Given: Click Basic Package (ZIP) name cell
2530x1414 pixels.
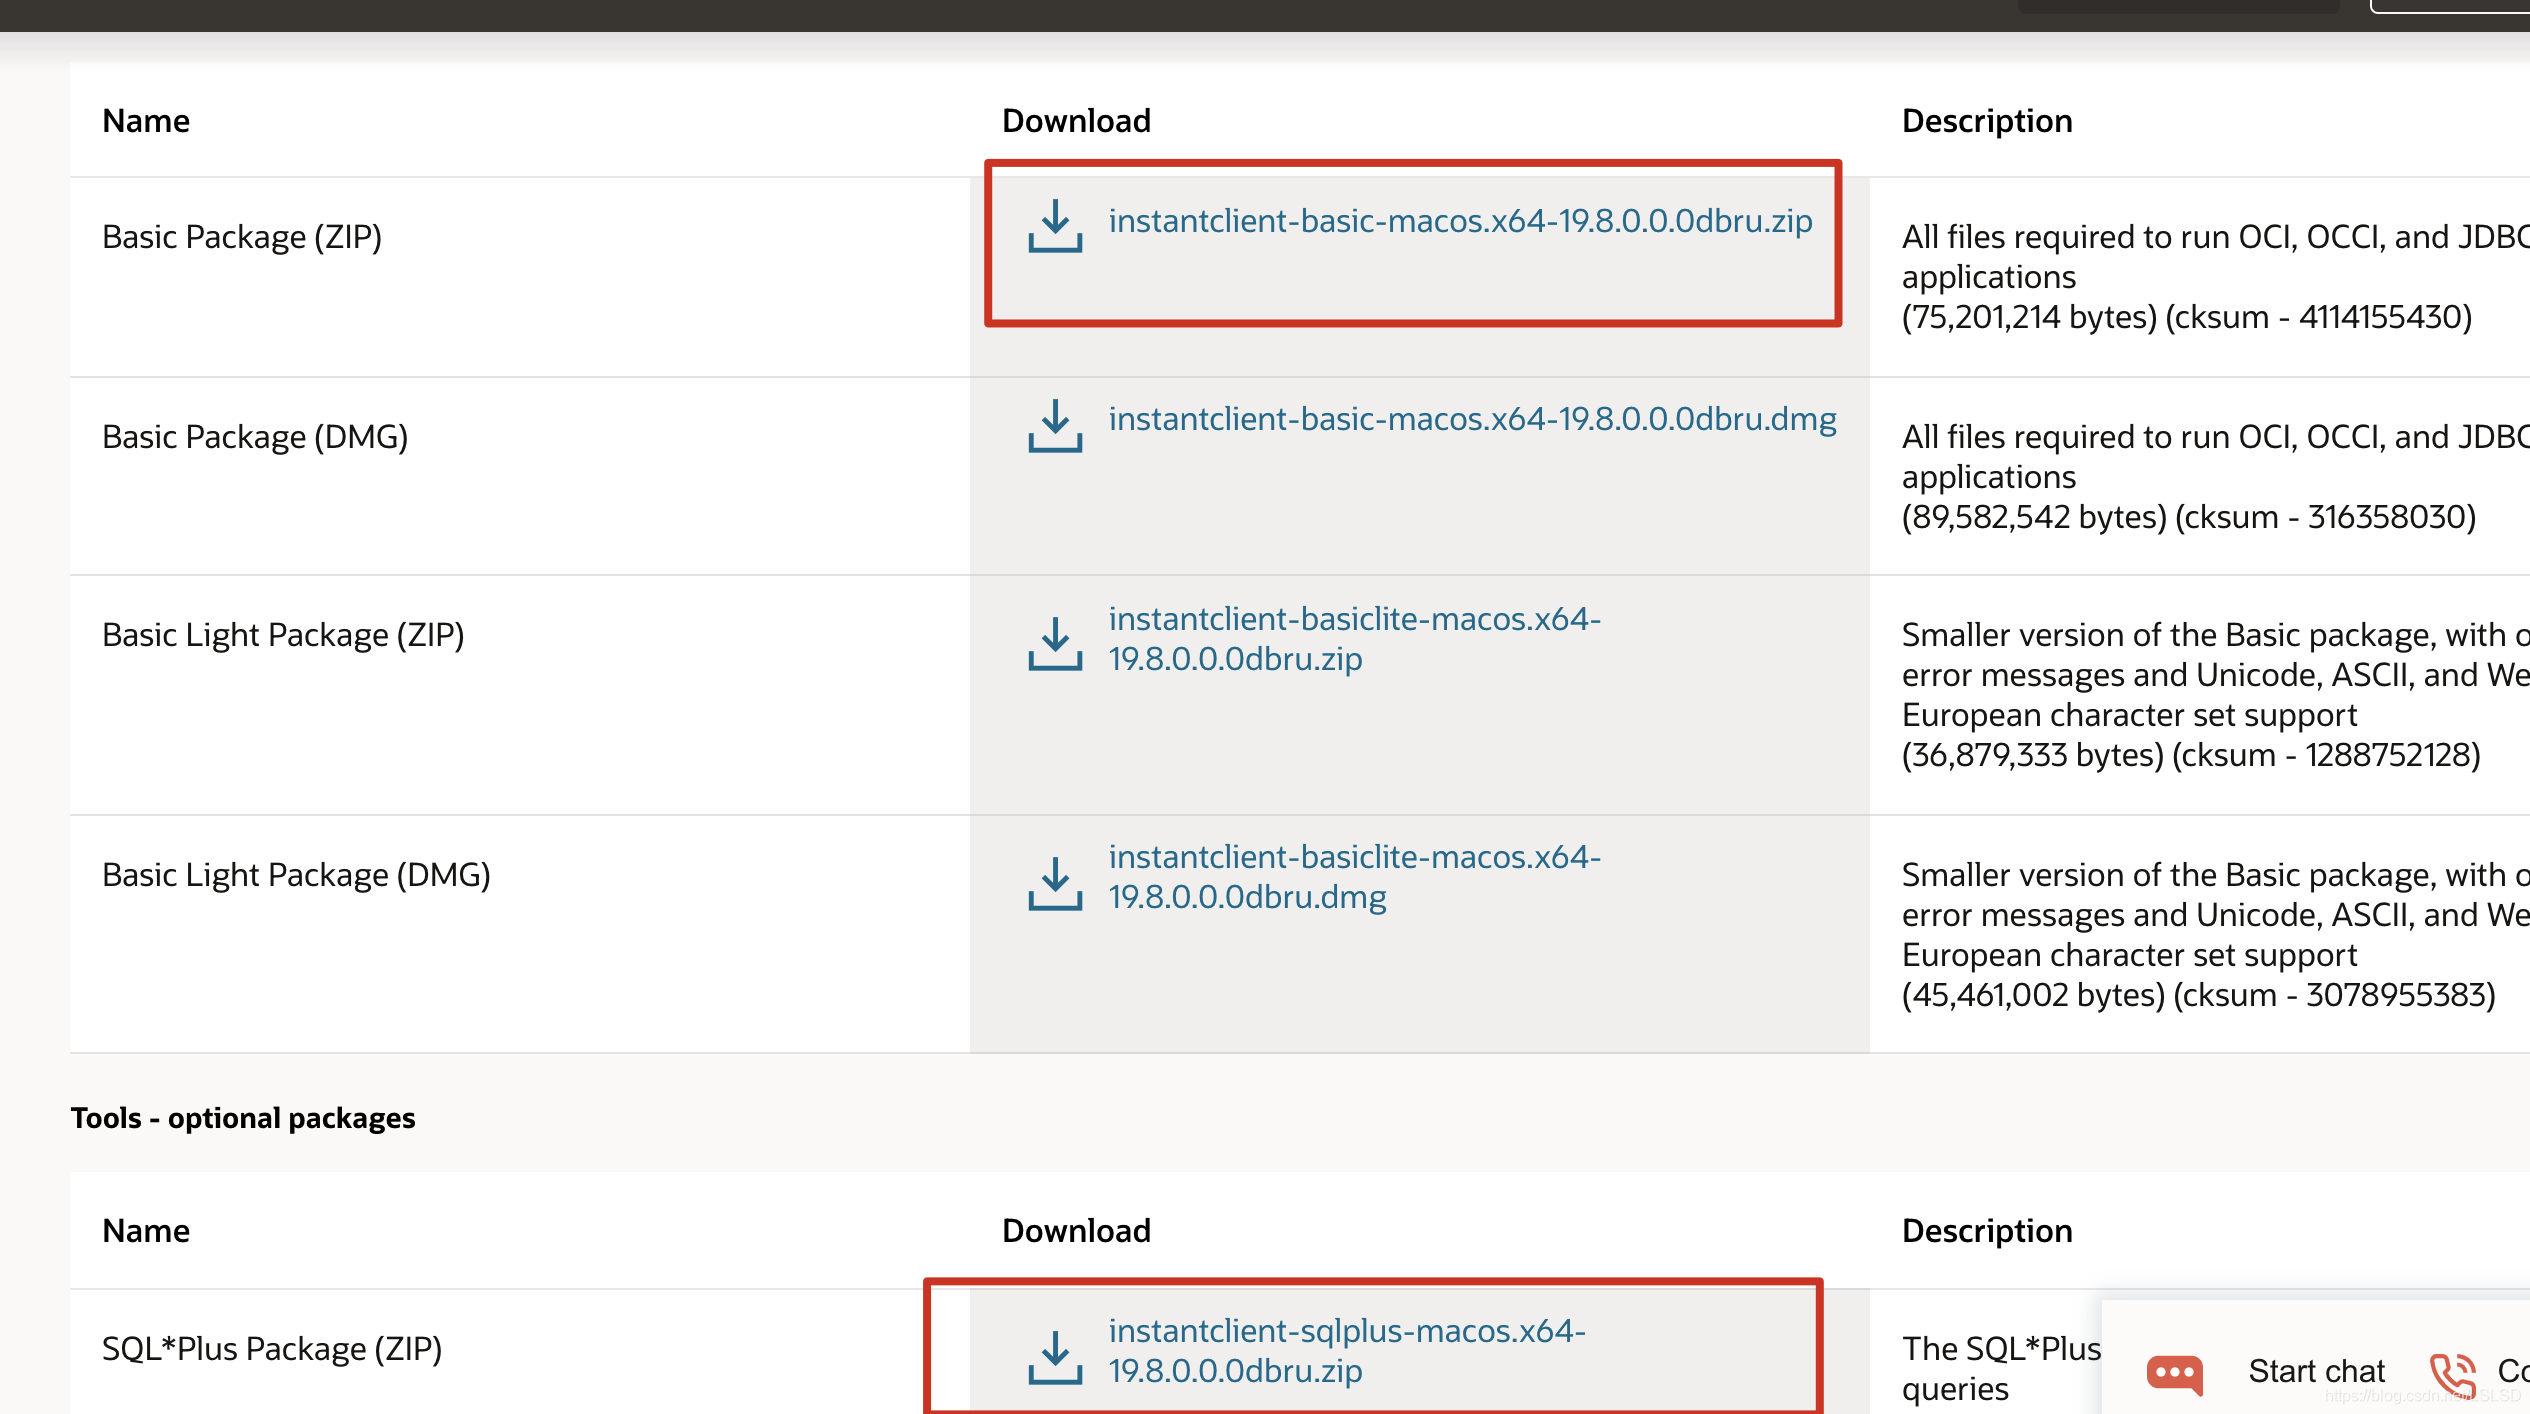Looking at the screenshot, I should 242,237.
